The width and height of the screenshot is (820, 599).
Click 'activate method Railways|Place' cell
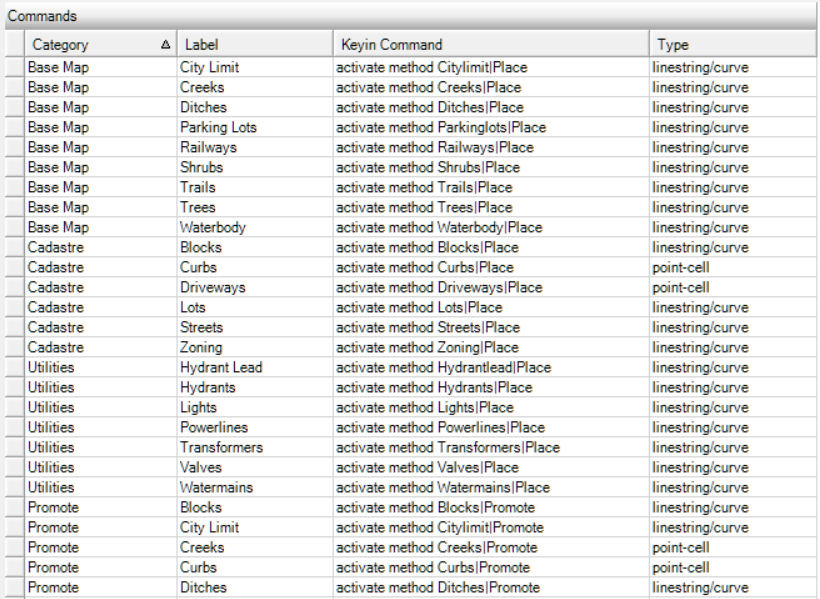tap(491, 148)
